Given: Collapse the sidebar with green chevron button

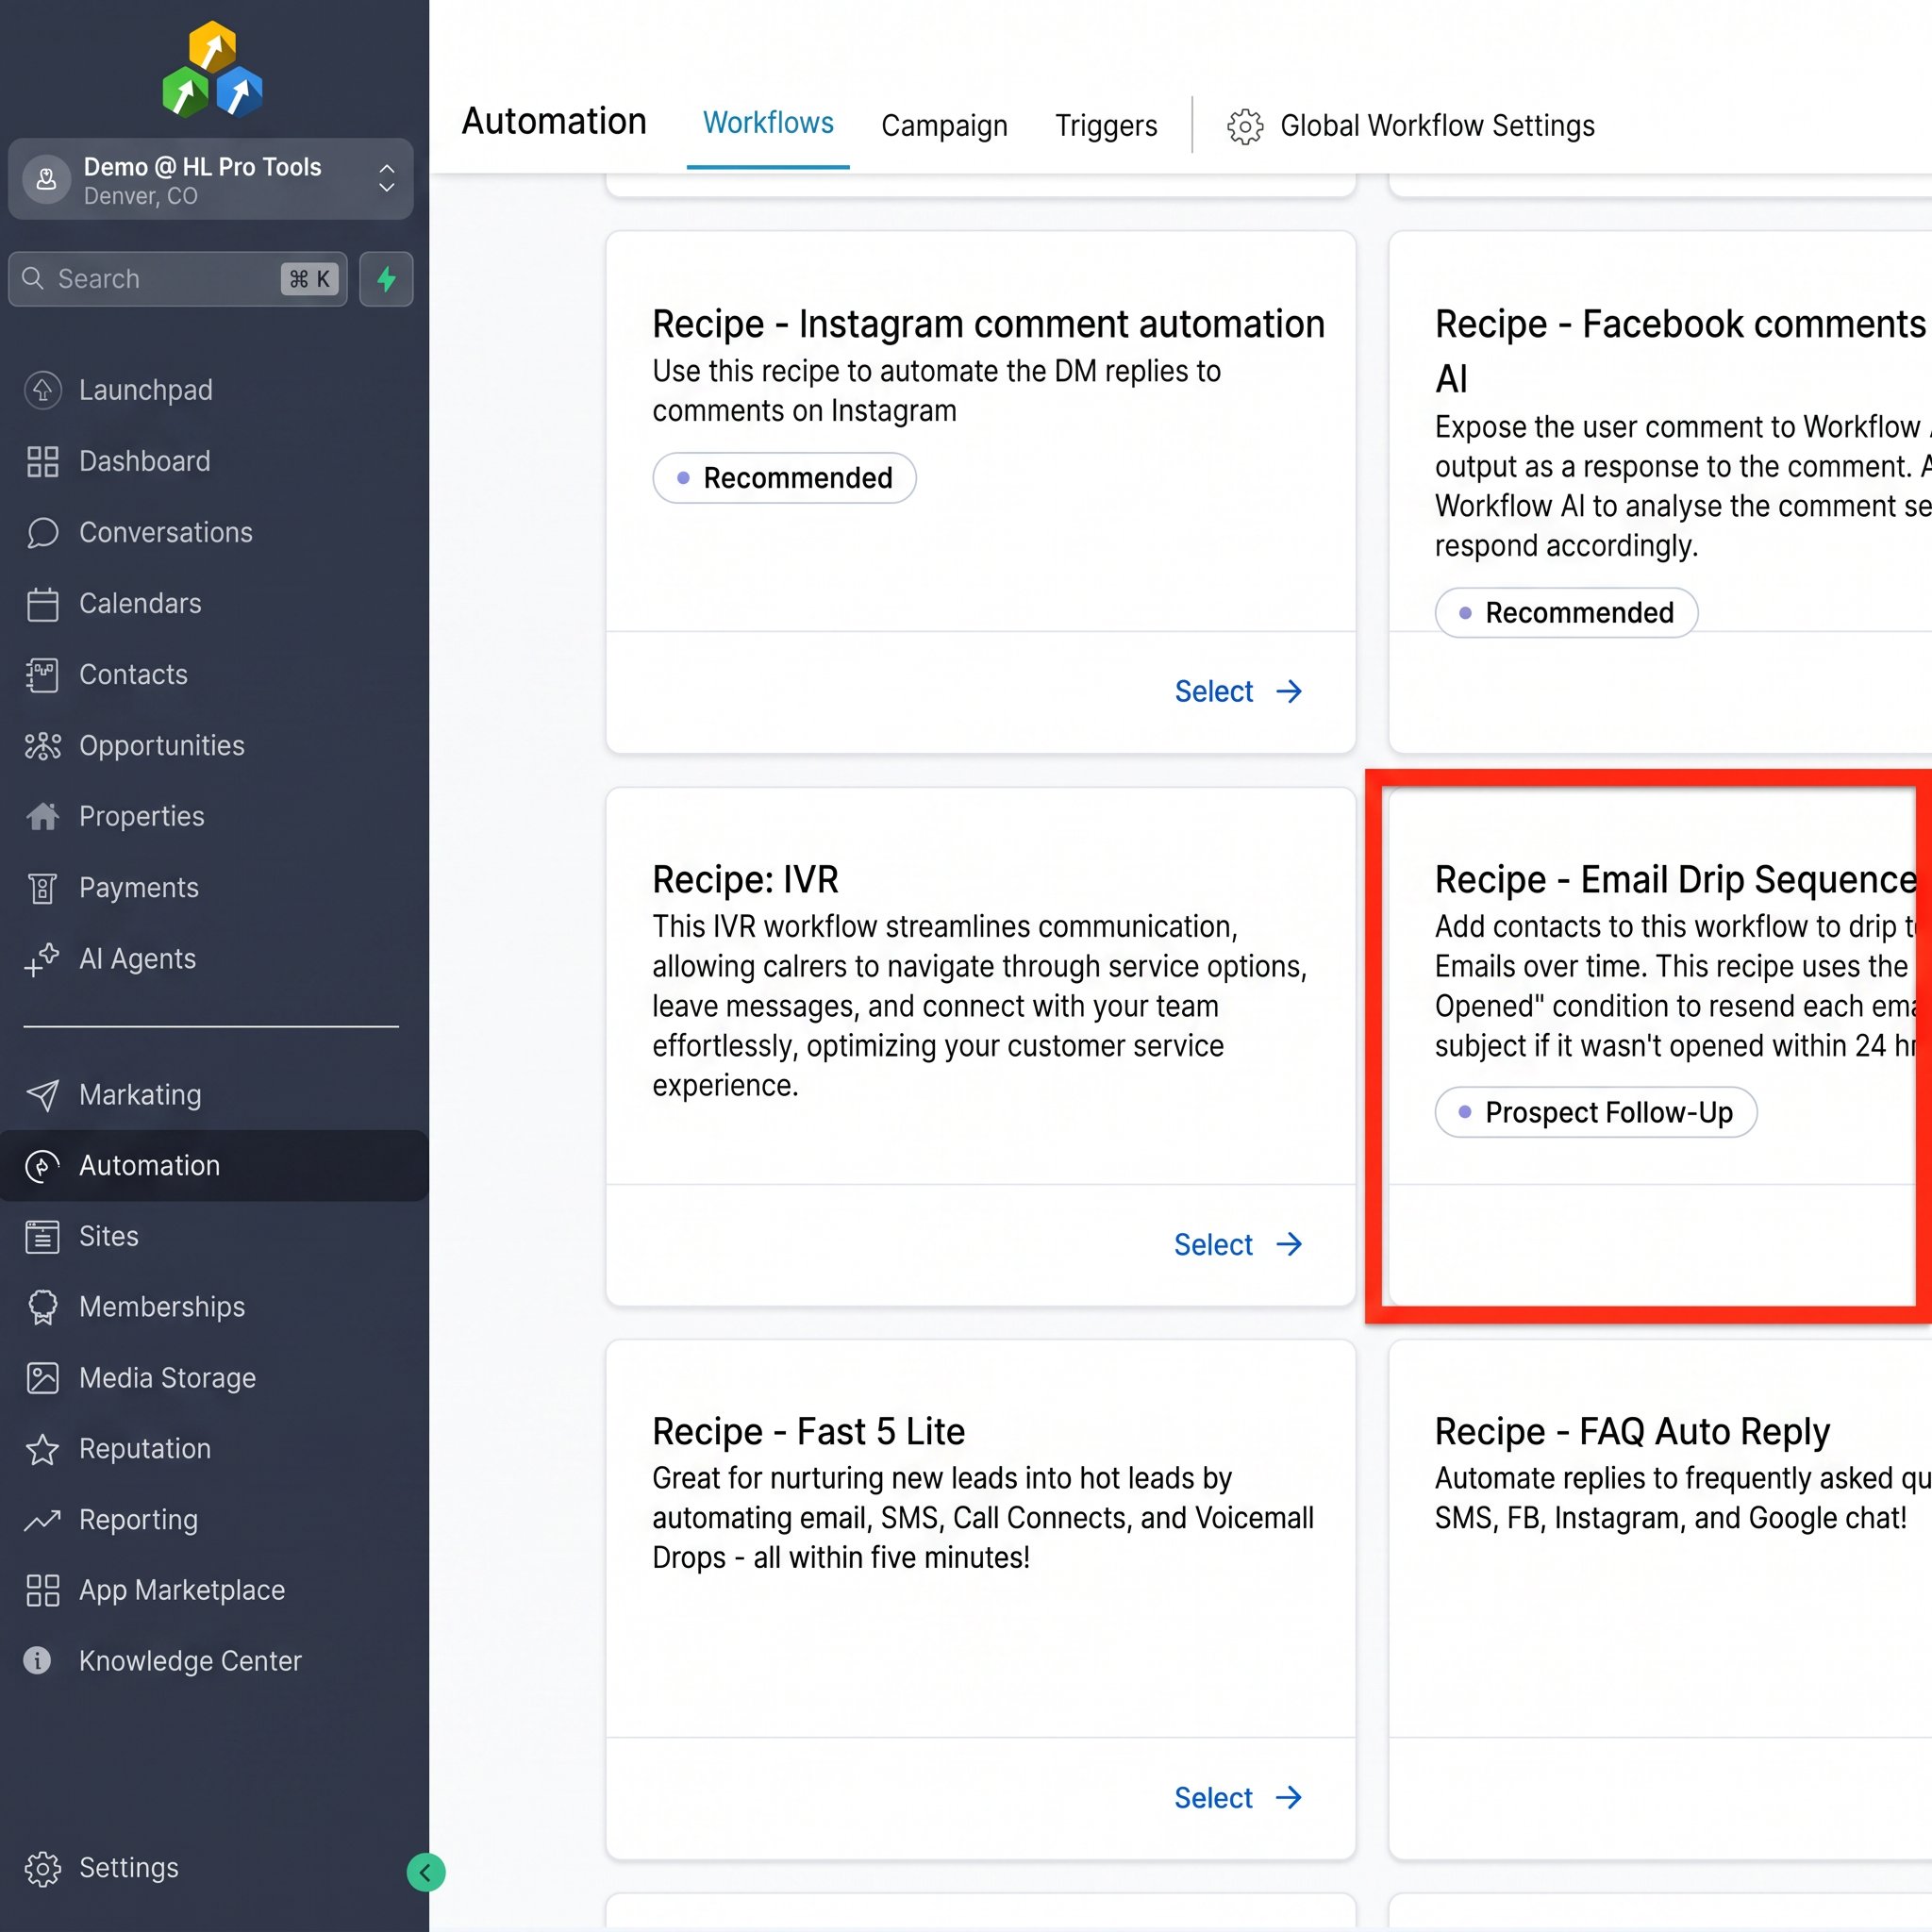Looking at the screenshot, I should (425, 1872).
